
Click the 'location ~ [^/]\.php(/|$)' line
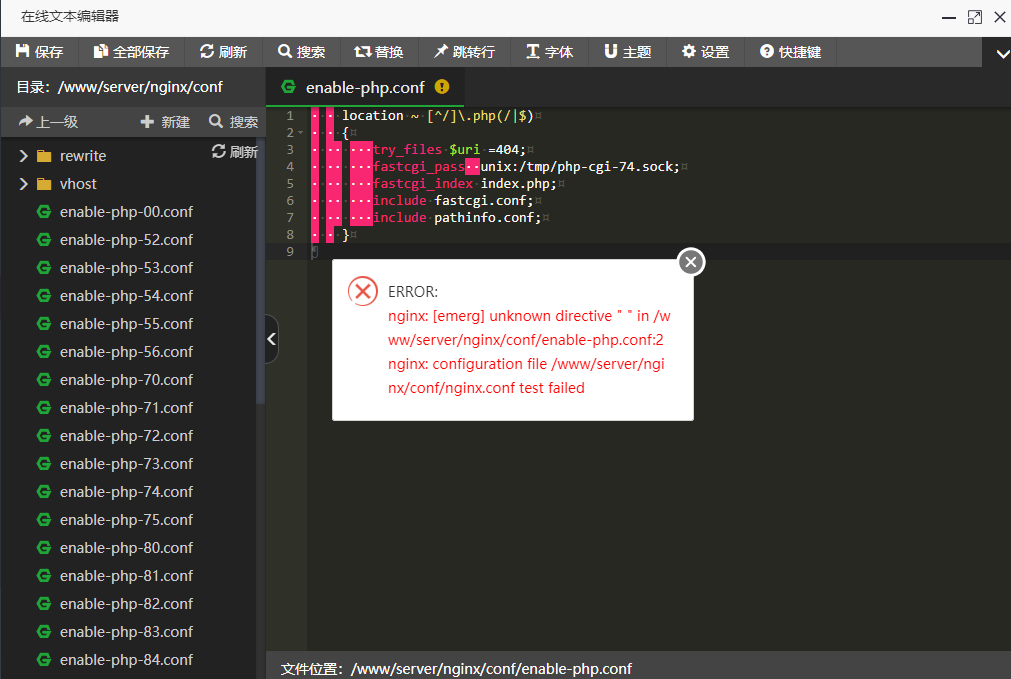pos(438,115)
